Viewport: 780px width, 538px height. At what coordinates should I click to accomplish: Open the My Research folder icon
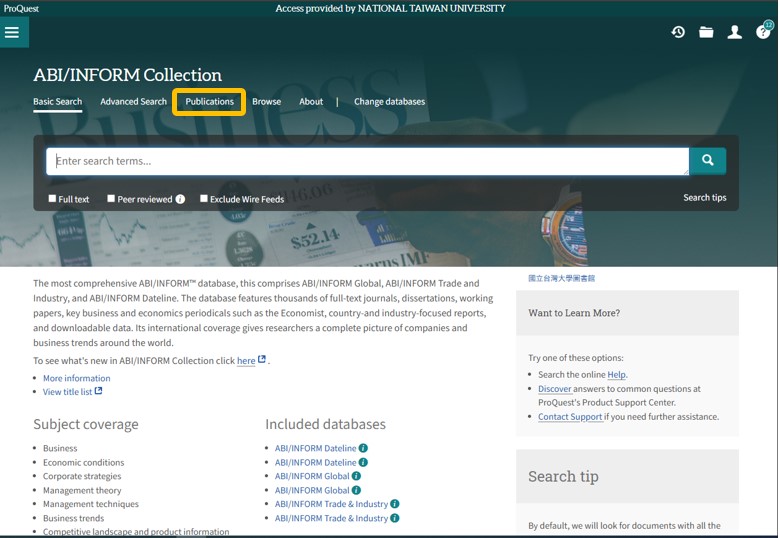click(x=706, y=32)
